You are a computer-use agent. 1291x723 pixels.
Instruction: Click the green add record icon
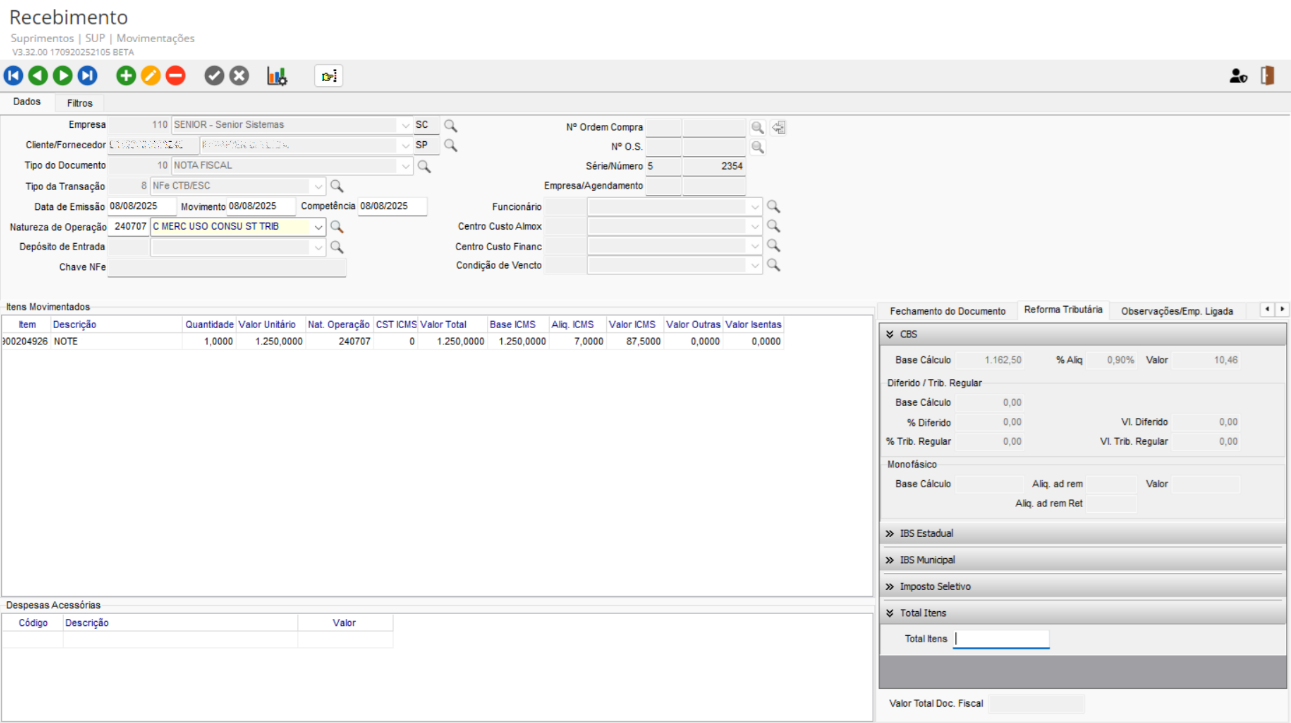click(126, 76)
